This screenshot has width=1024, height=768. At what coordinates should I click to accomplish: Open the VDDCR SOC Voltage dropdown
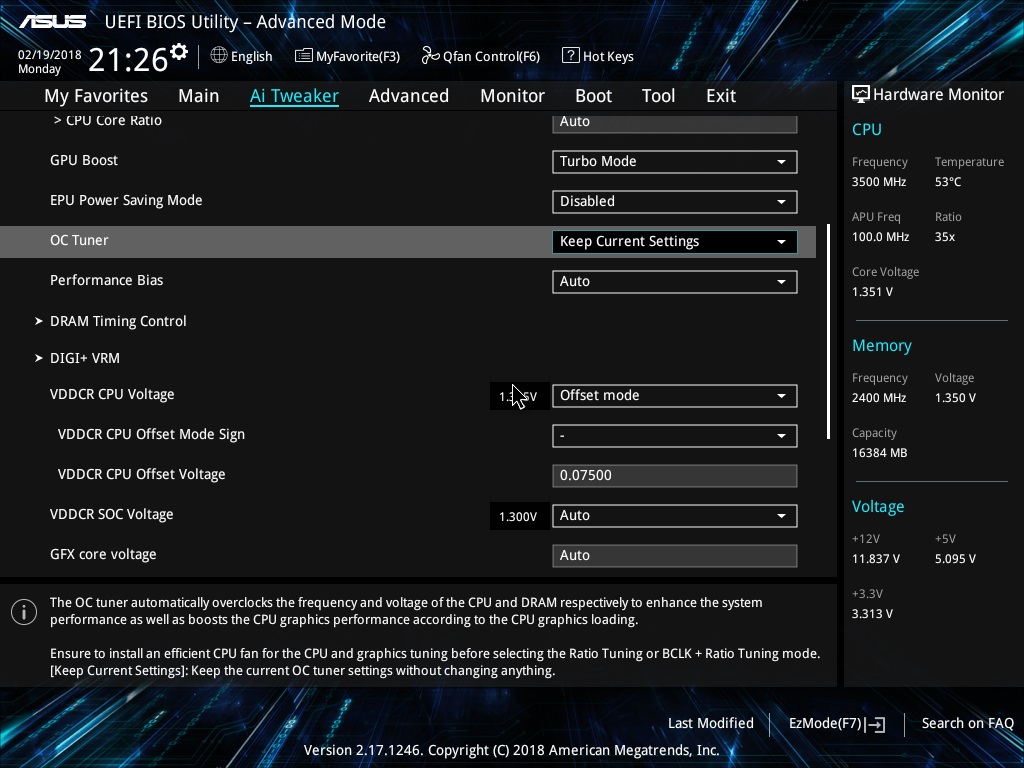tap(675, 516)
